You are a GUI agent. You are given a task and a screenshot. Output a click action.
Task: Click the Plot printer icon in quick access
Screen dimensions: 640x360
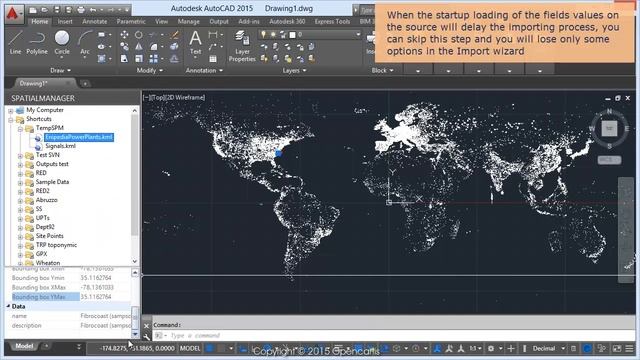coord(81,9)
